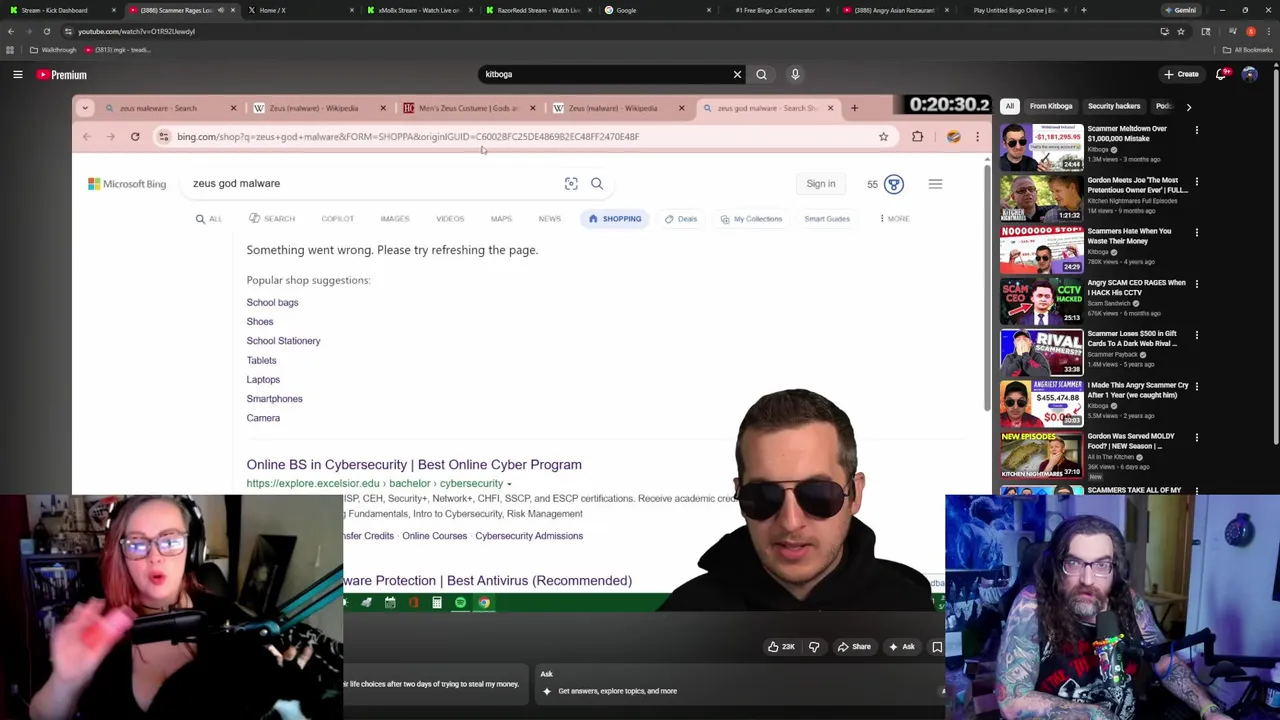Expand Bing MORE menu
The width and height of the screenshot is (1280, 720).
coord(893,219)
